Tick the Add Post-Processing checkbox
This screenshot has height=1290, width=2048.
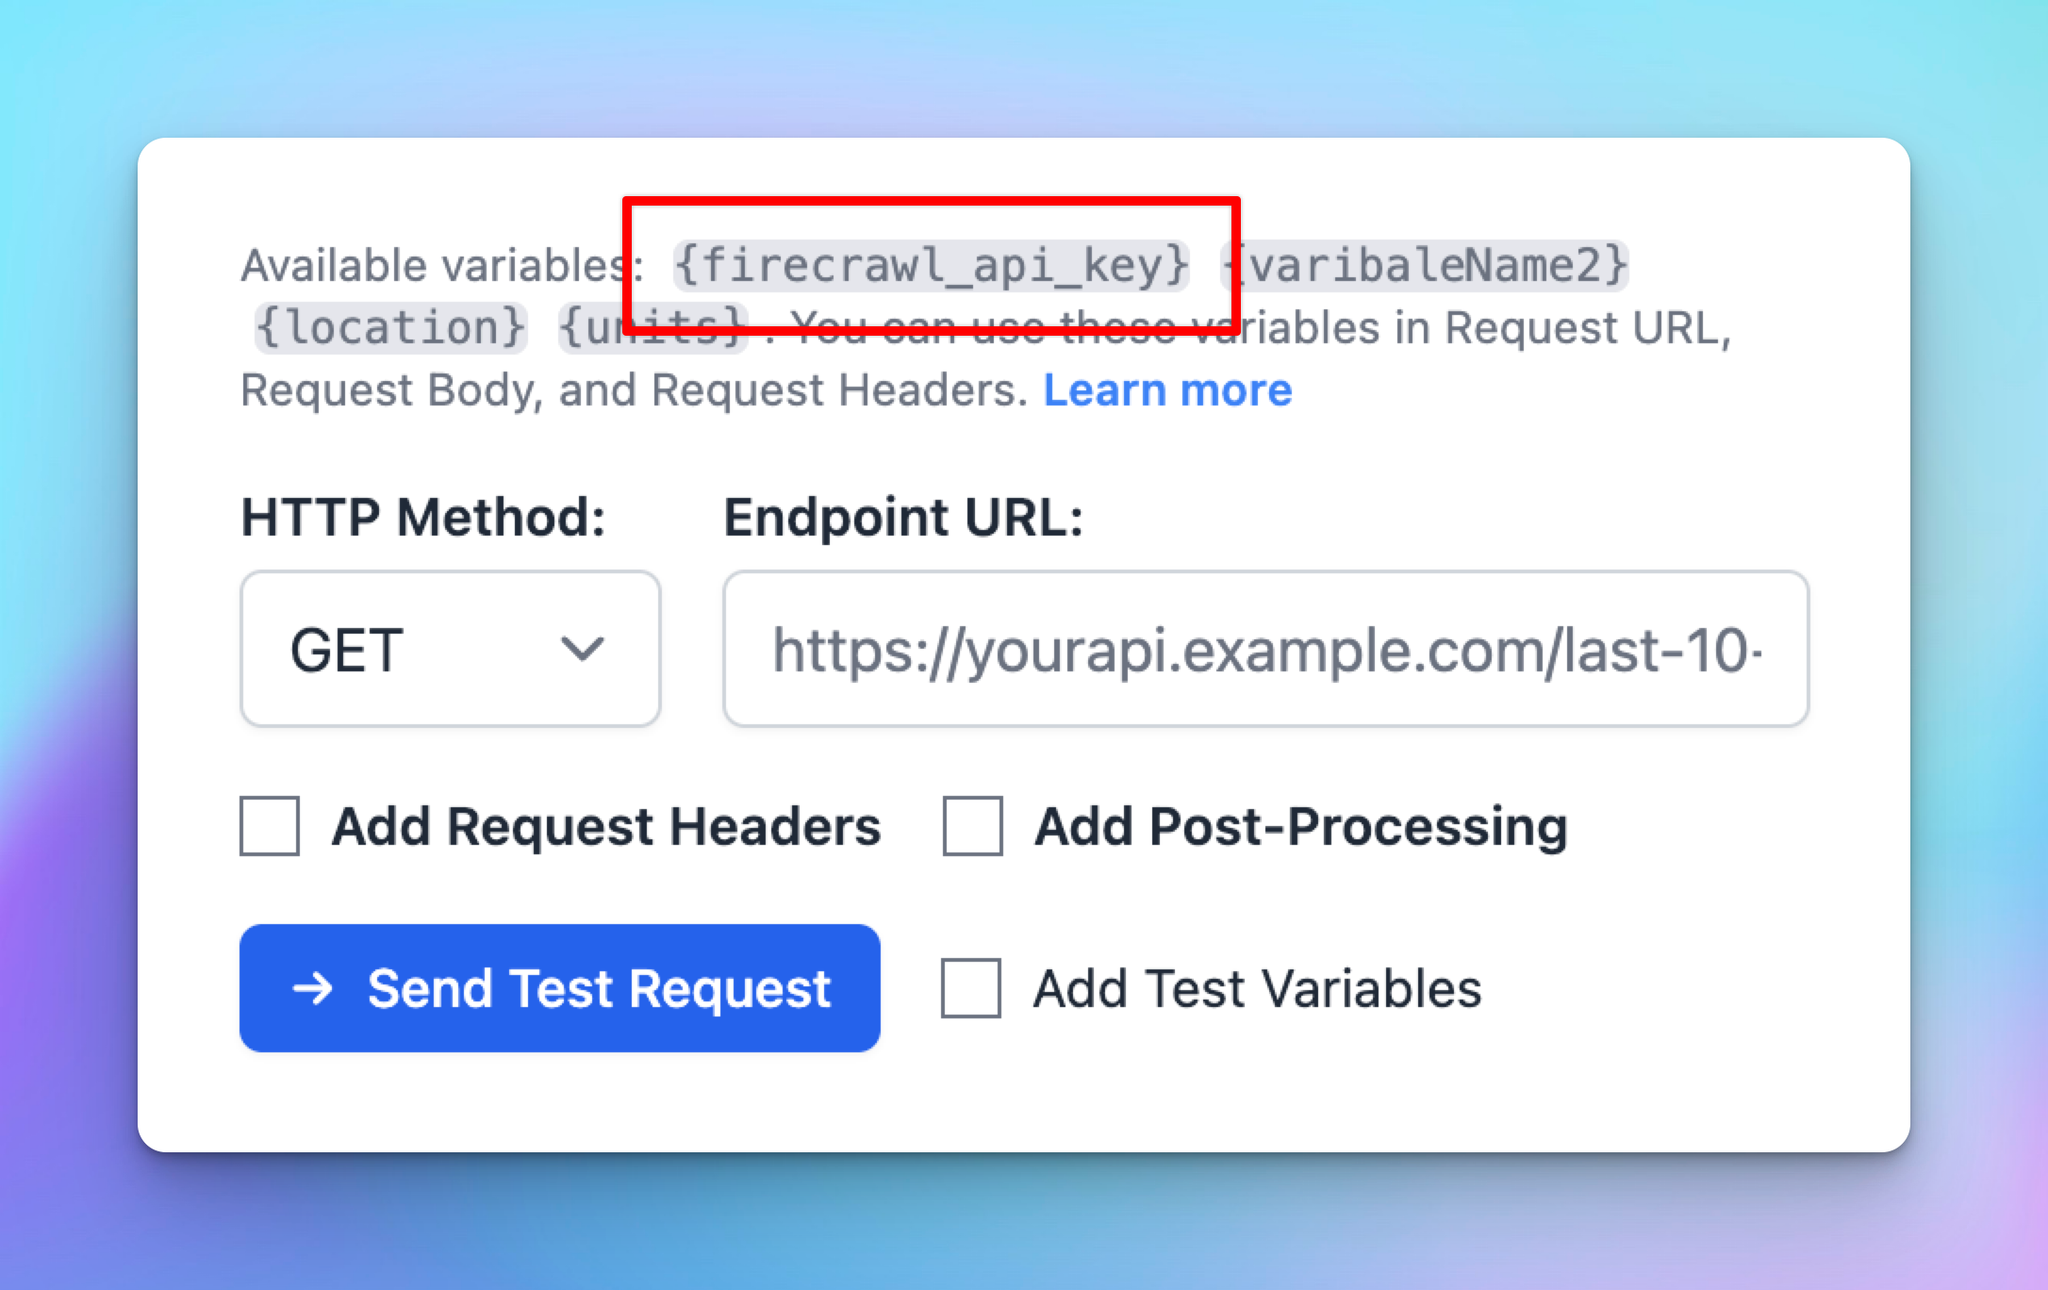point(973,826)
